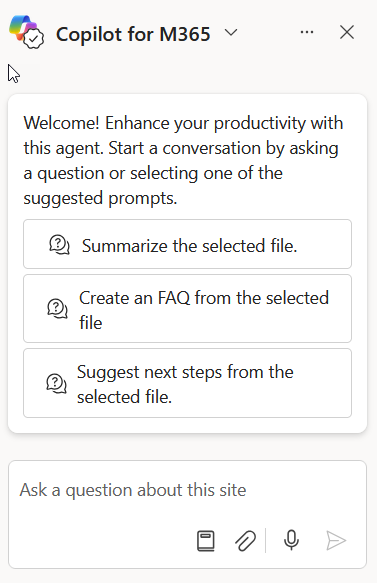The image size is (377, 583).
Task: Attach a file with the paperclip icon
Action: 245,540
